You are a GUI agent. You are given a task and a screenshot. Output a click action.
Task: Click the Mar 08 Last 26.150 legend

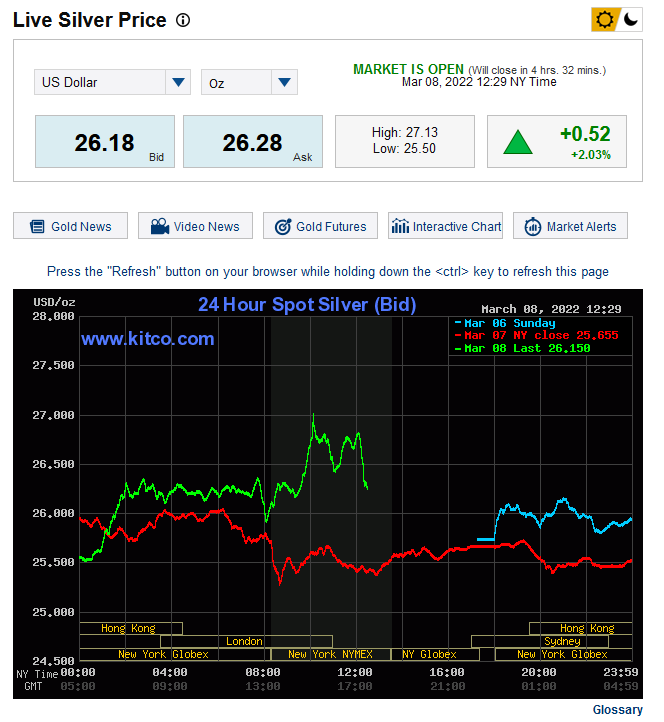pyautogui.click(x=522, y=348)
